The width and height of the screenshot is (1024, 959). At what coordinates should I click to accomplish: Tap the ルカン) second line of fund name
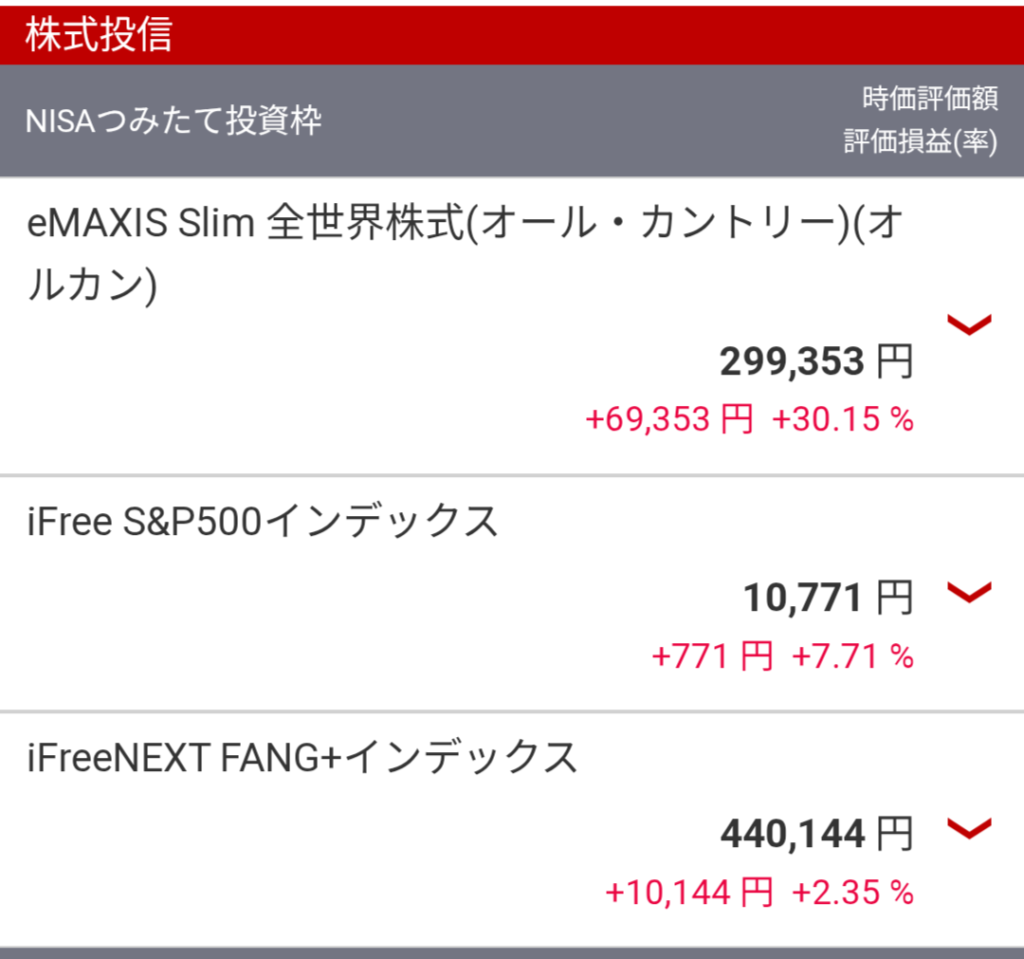click(92, 285)
